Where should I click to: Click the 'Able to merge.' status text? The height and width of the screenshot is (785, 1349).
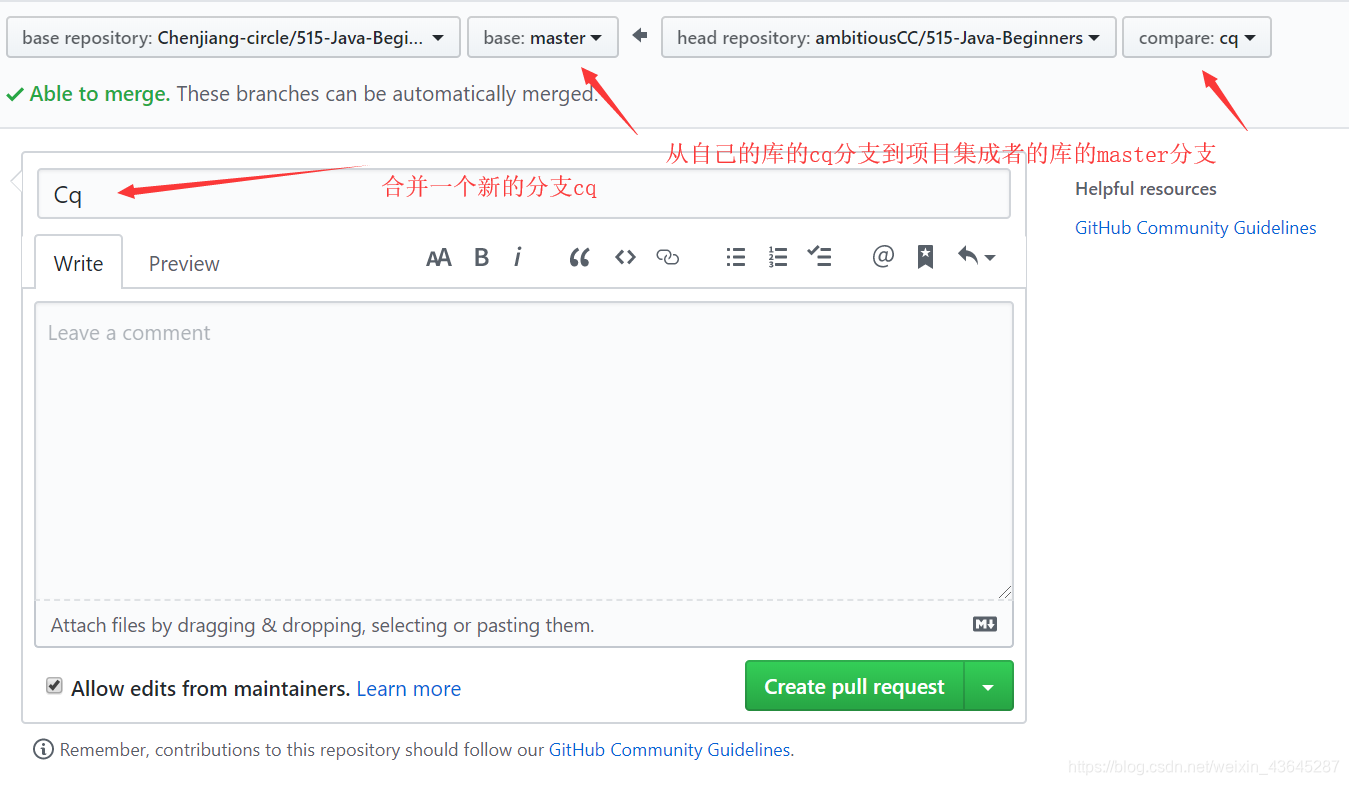(100, 94)
